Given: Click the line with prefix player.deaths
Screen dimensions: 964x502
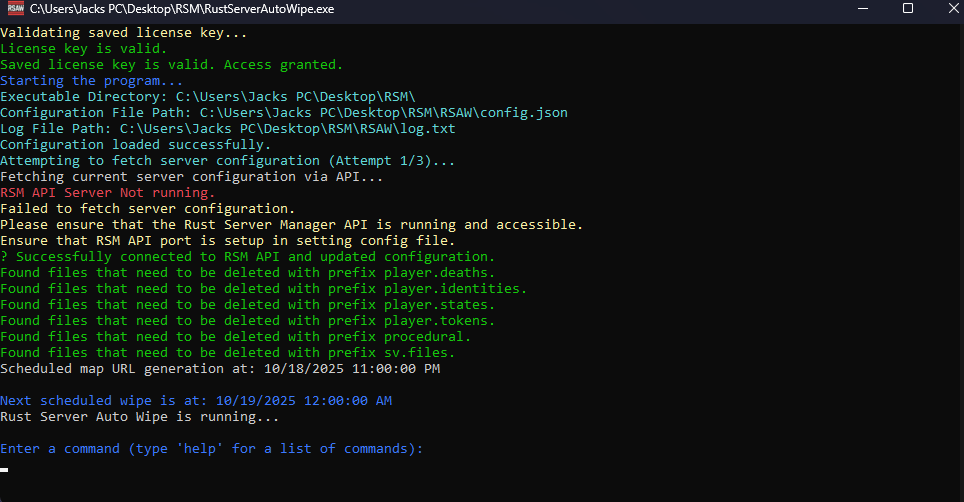Looking at the screenshot, I should coord(248,273).
